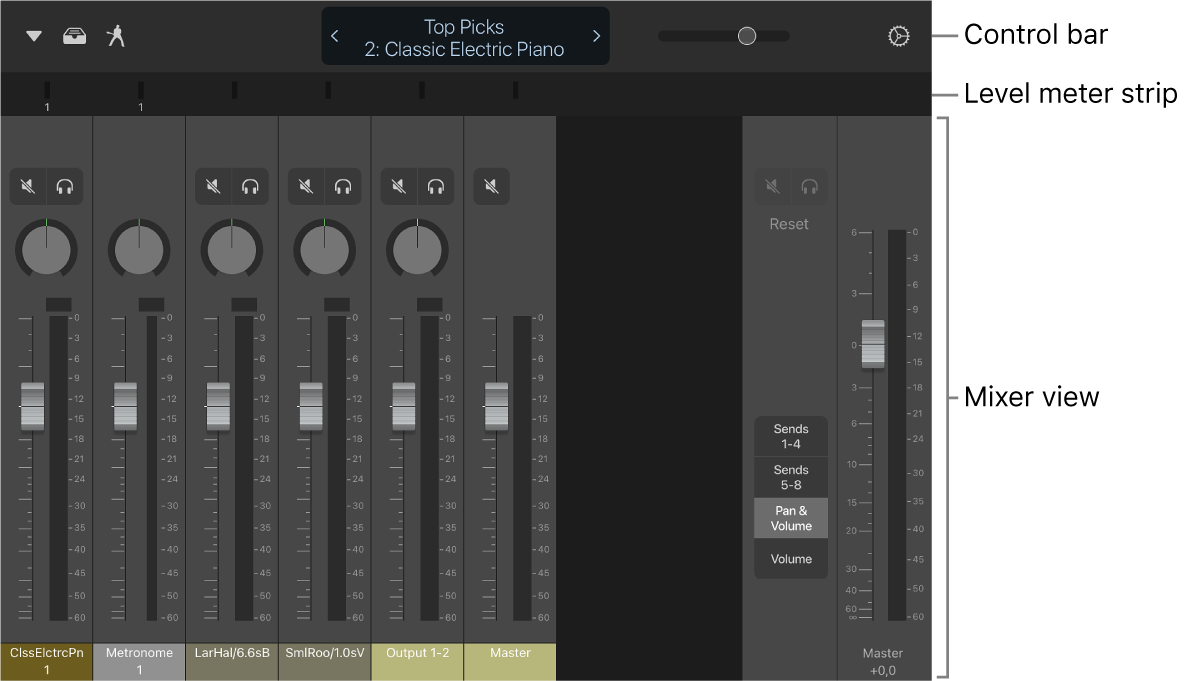This screenshot has width=1192, height=681.
Task: Click the performer figure icon
Action: tap(116, 36)
